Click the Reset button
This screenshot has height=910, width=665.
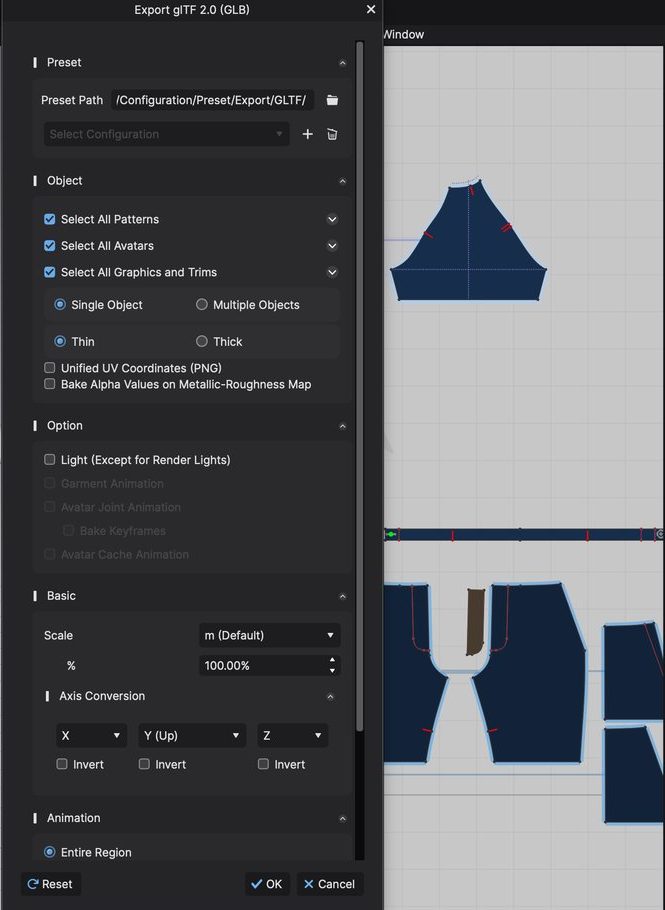click(50, 884)
